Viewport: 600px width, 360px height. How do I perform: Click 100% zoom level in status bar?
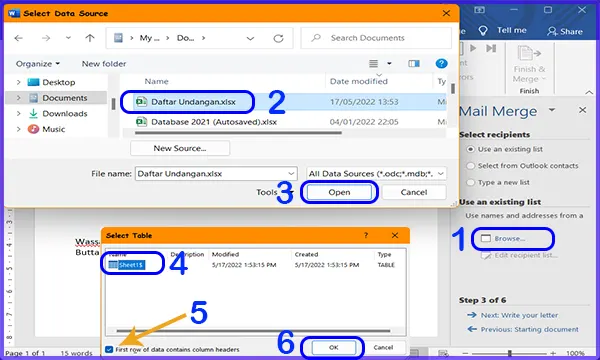pyautogui.click(x=575, y=353)
